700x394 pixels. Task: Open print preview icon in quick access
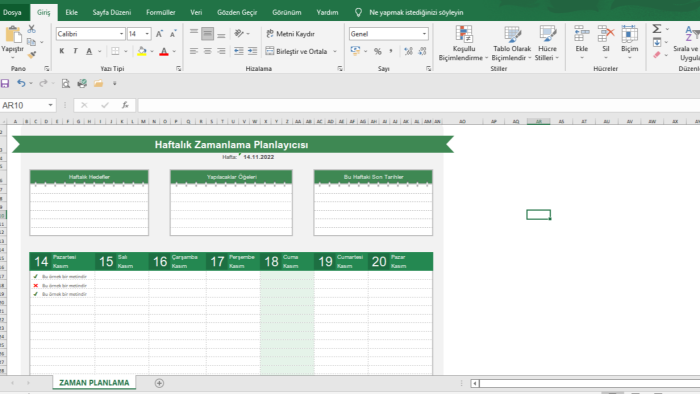(66, 83)
